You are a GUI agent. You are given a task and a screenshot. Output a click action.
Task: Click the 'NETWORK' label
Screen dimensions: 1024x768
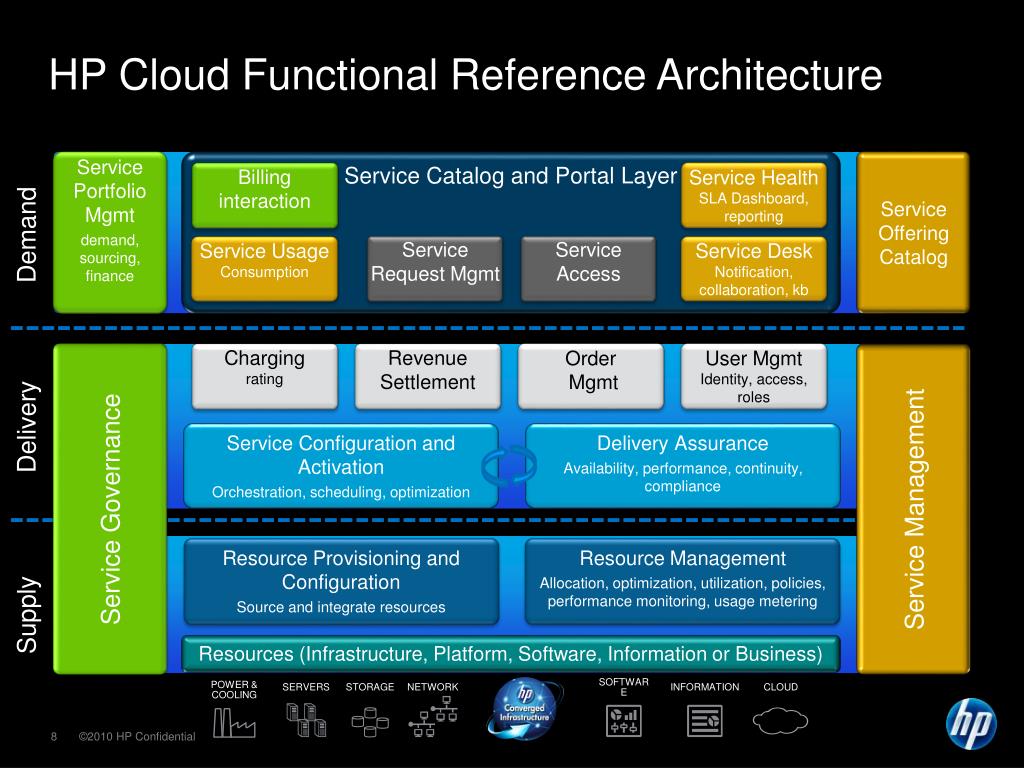coord(432,687)
